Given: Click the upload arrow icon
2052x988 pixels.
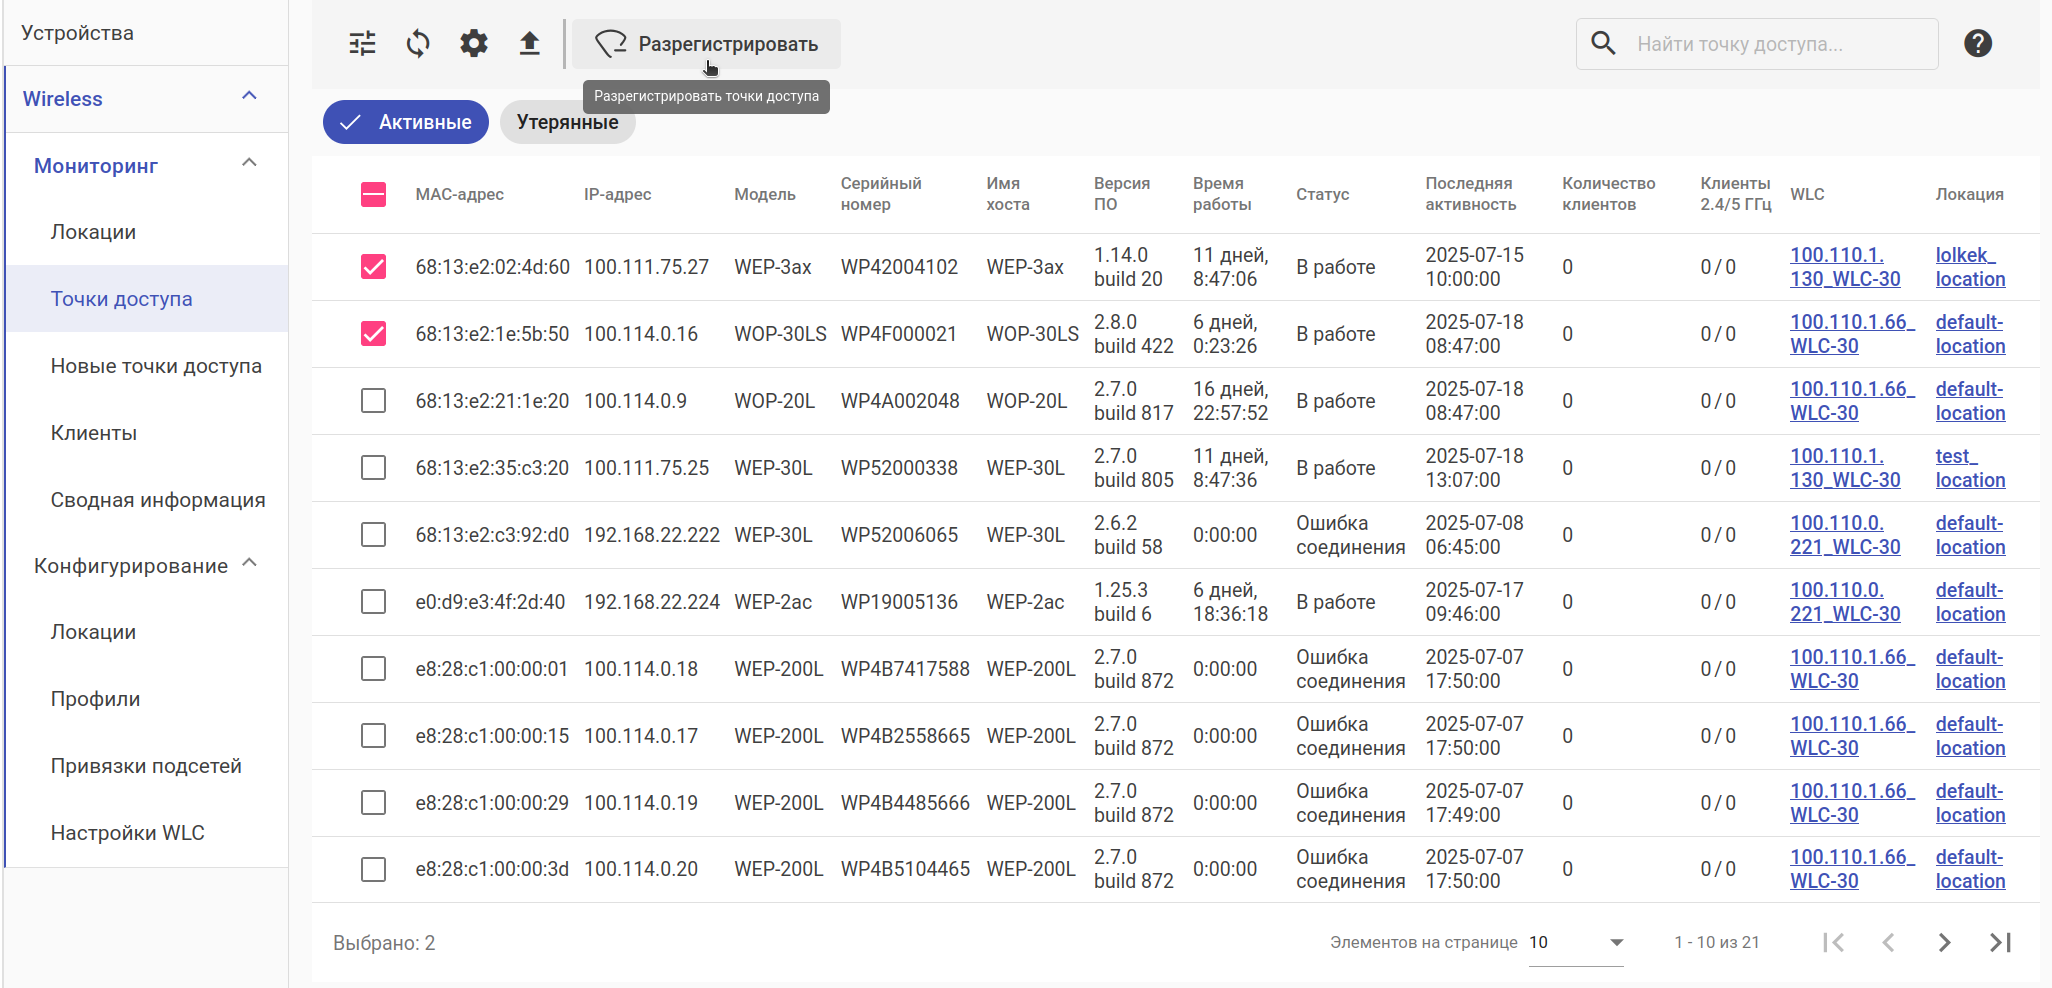Looking at the screenshot, I should coord(529,44).
